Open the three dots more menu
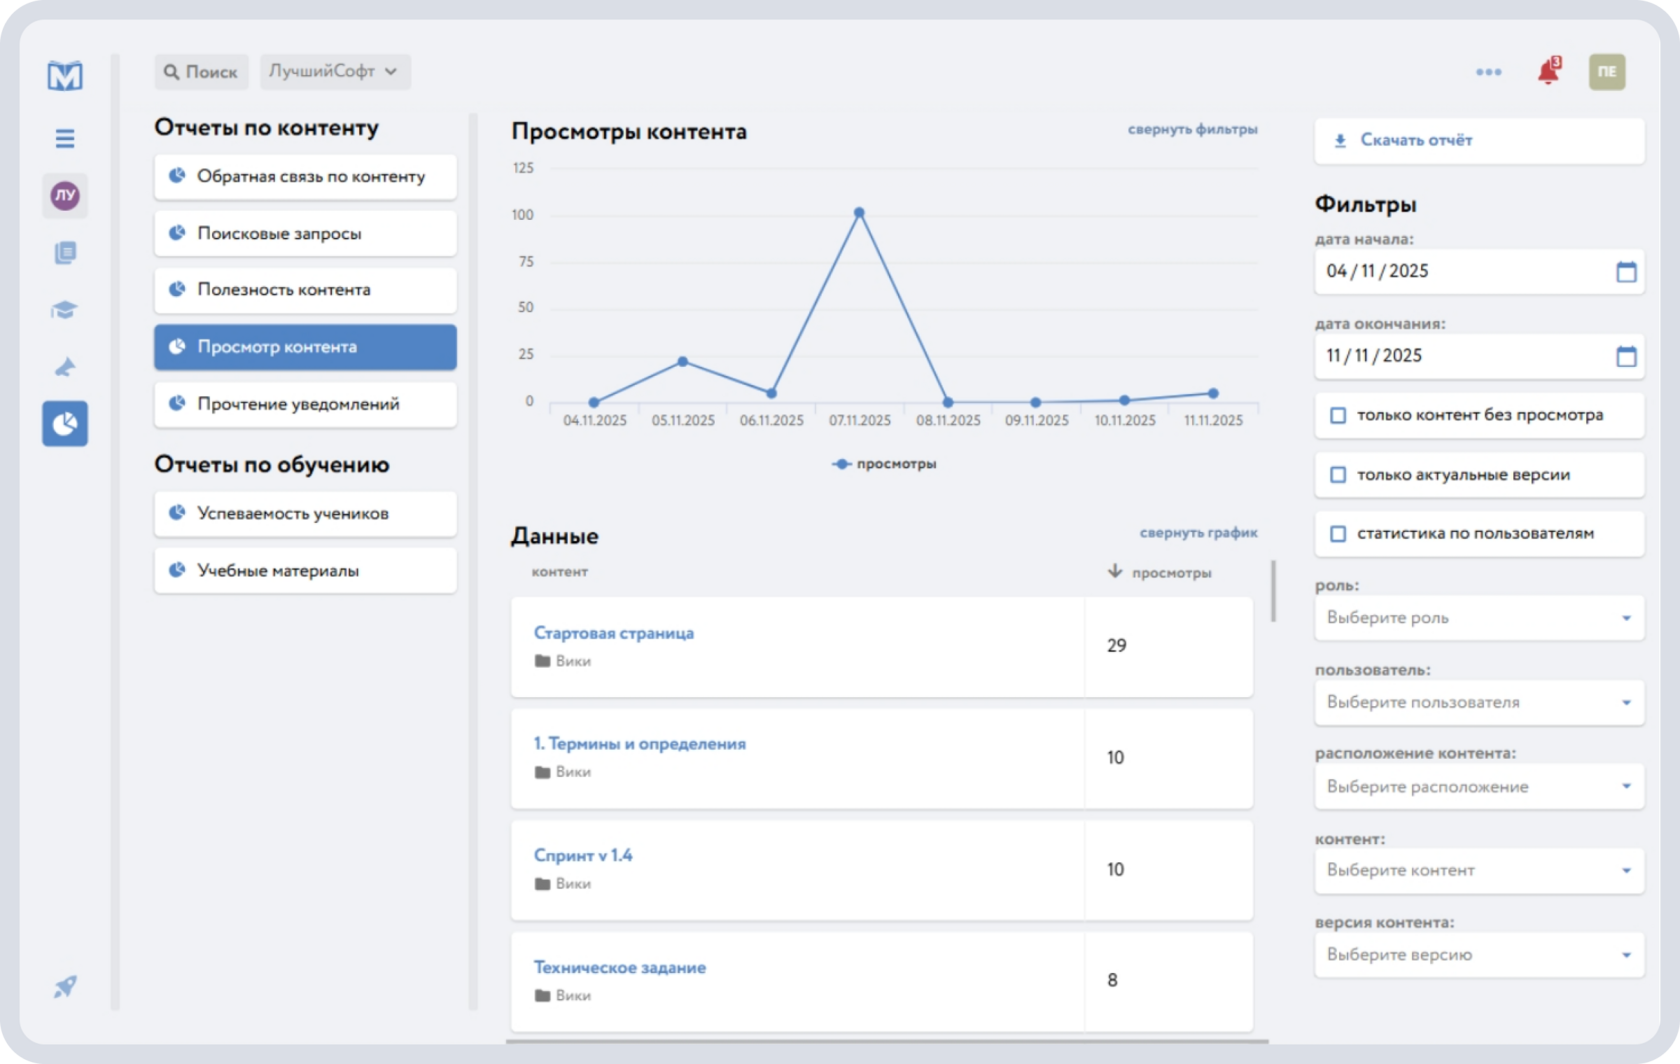 (x=1489, y=72)
